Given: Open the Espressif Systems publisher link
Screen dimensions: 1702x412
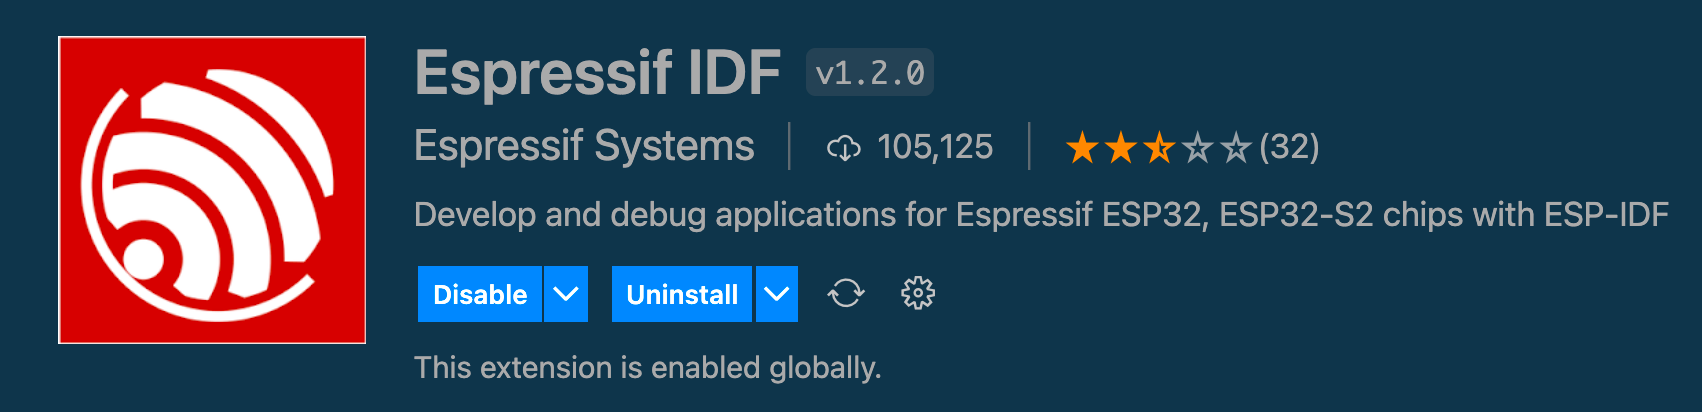Looking at the screenshot, I should [584, 146].
